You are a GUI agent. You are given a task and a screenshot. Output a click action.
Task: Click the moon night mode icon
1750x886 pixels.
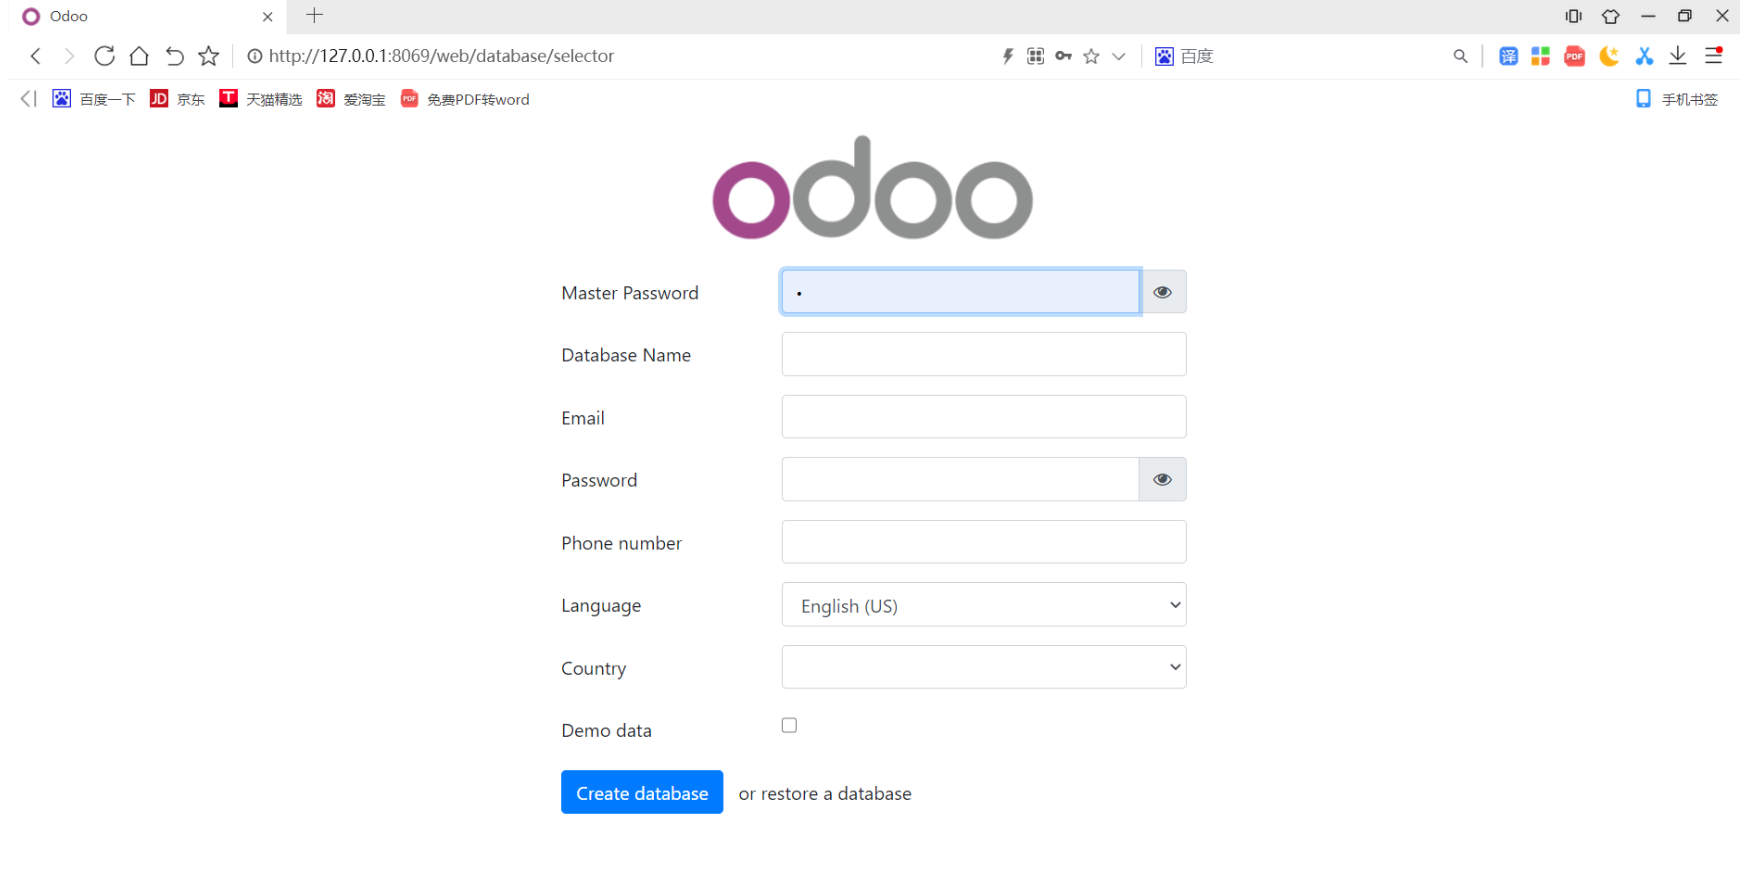coord(1609,56)
